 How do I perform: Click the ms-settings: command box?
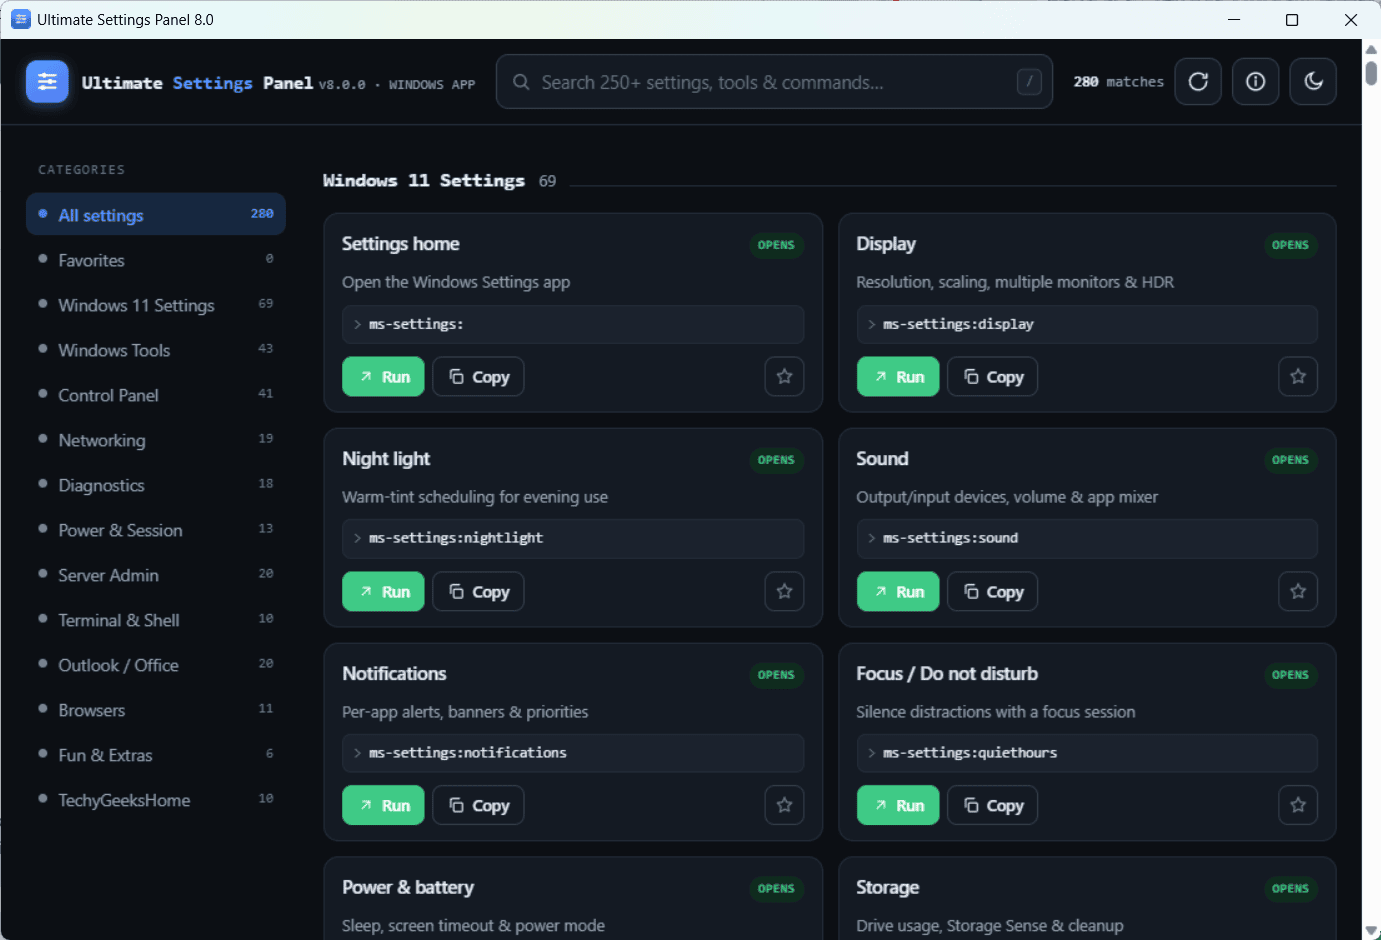[x=573, y=324]
